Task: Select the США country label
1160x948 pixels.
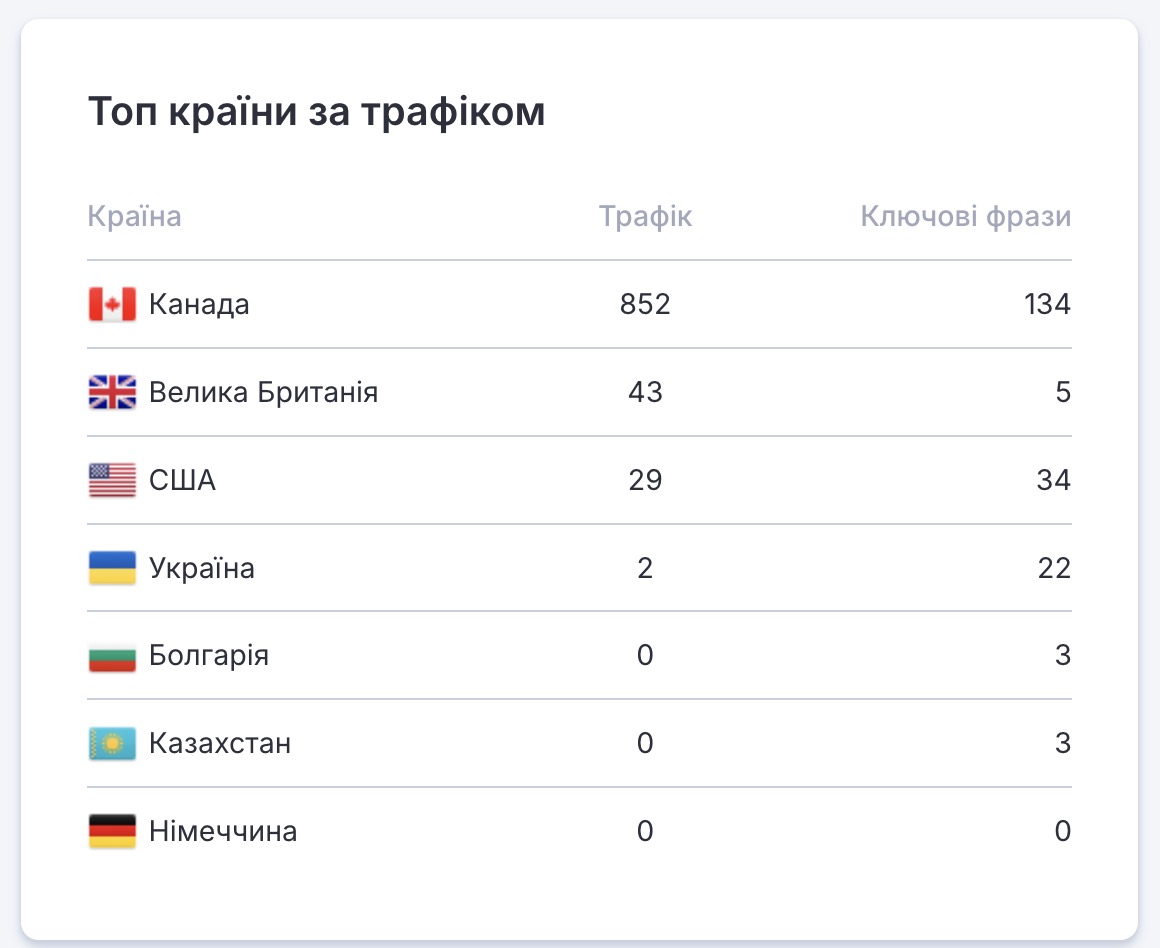Action: (182, 480)
